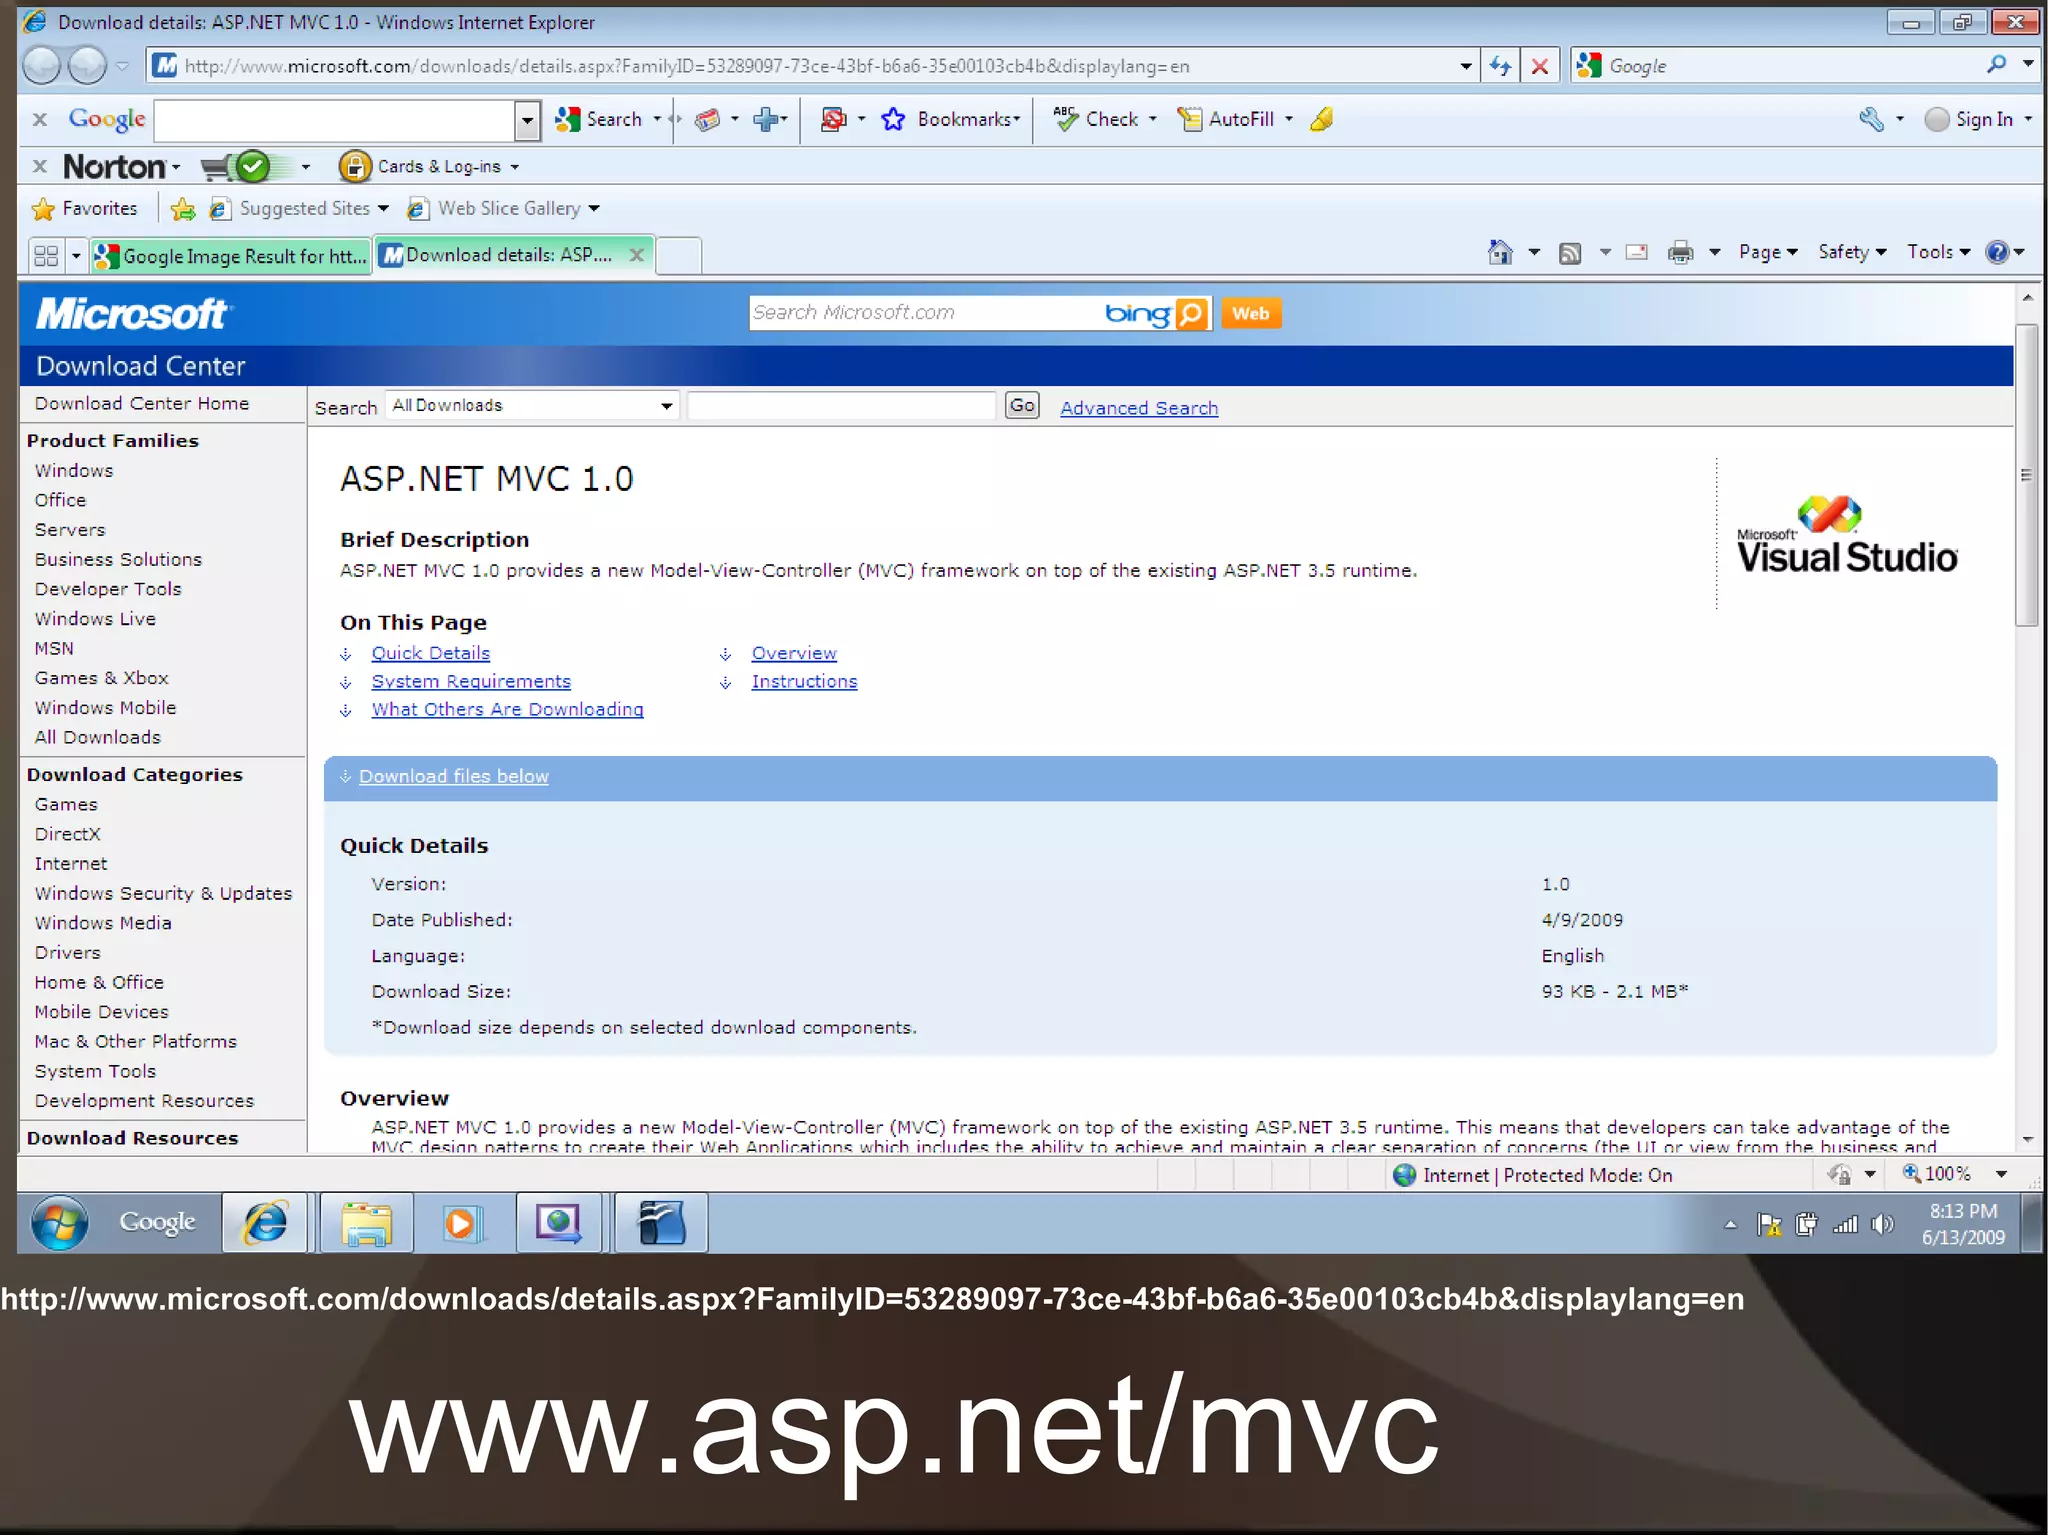Click the Visual Studio logo image
This screenshot has width=2048, height=1535.
pyautogui.click(x=1846, y=535)
